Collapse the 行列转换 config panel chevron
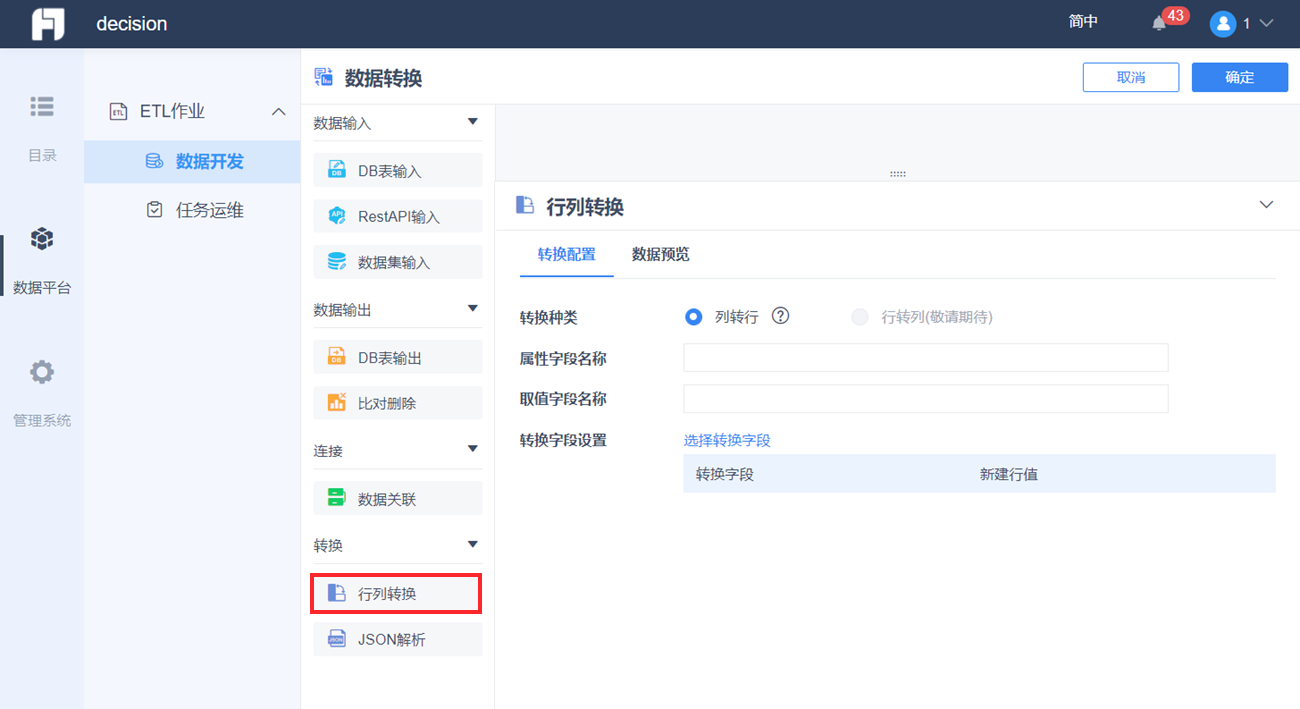 (1266, 205)
